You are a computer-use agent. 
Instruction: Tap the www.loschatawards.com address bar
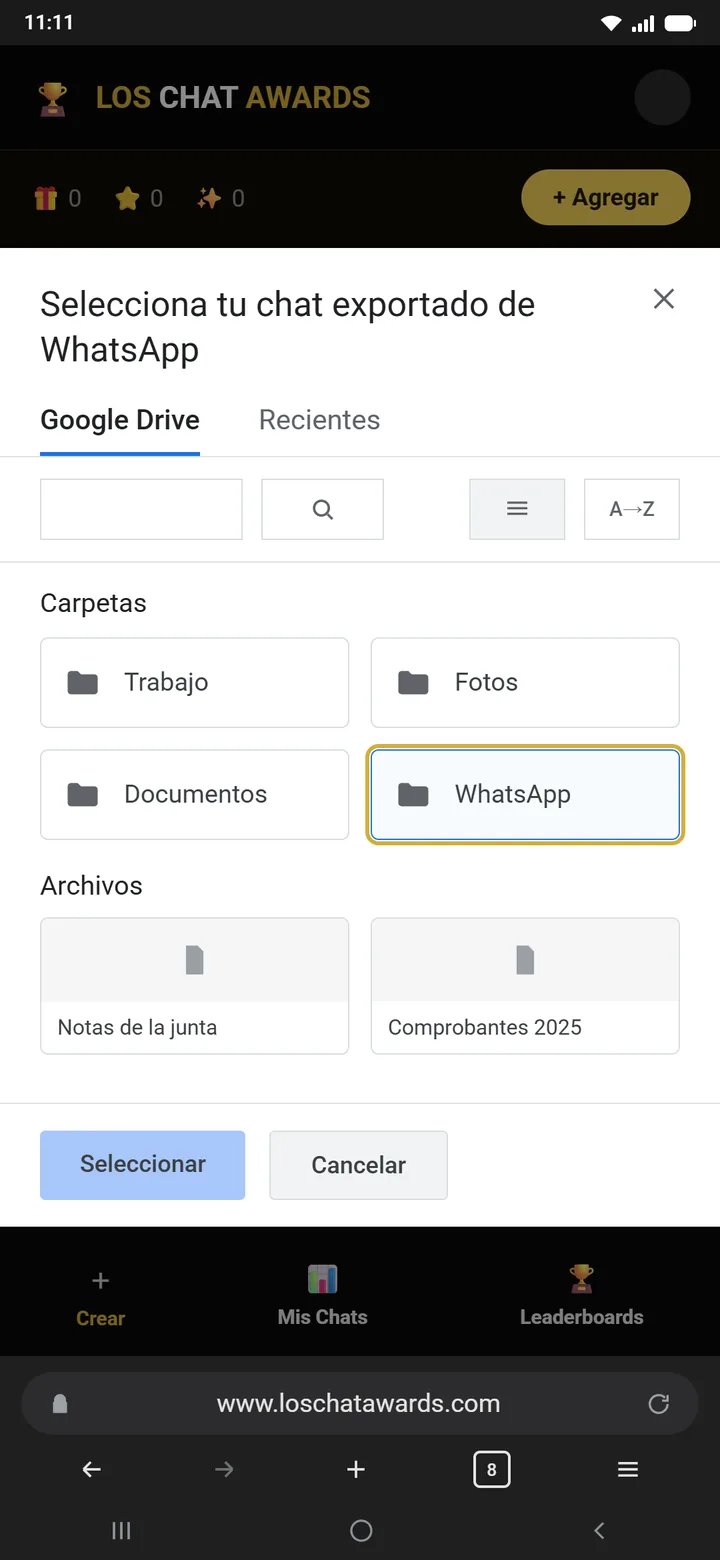(359, 1404)
